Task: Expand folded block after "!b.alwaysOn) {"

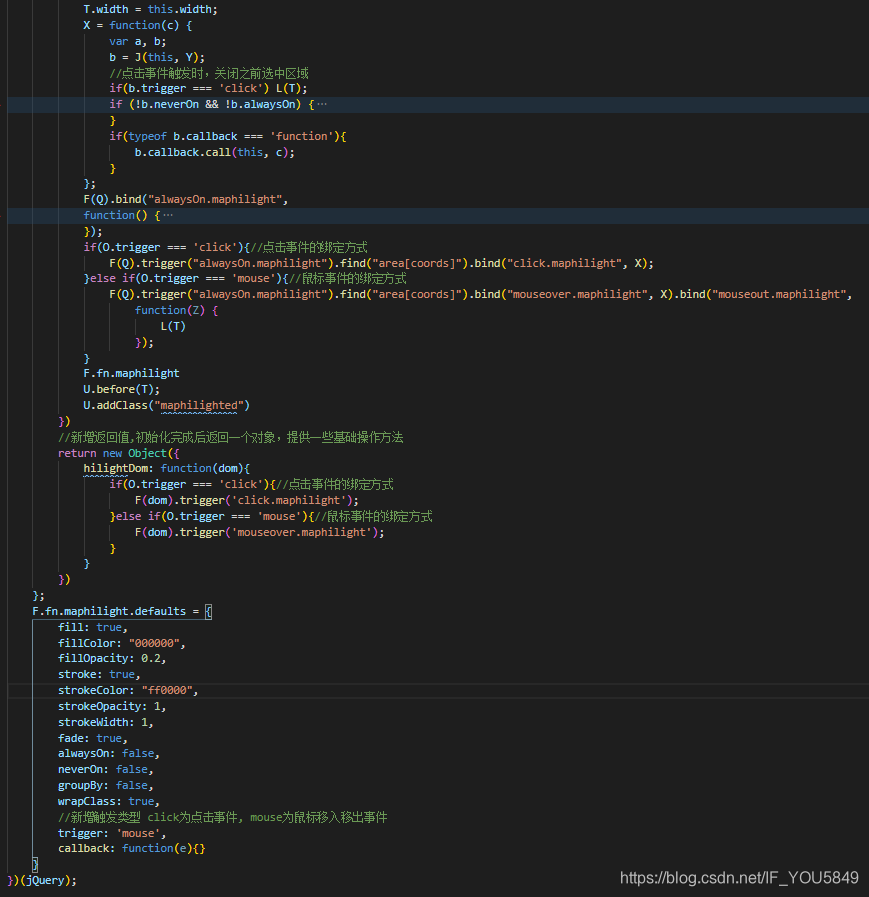Action: pos(322,104)
